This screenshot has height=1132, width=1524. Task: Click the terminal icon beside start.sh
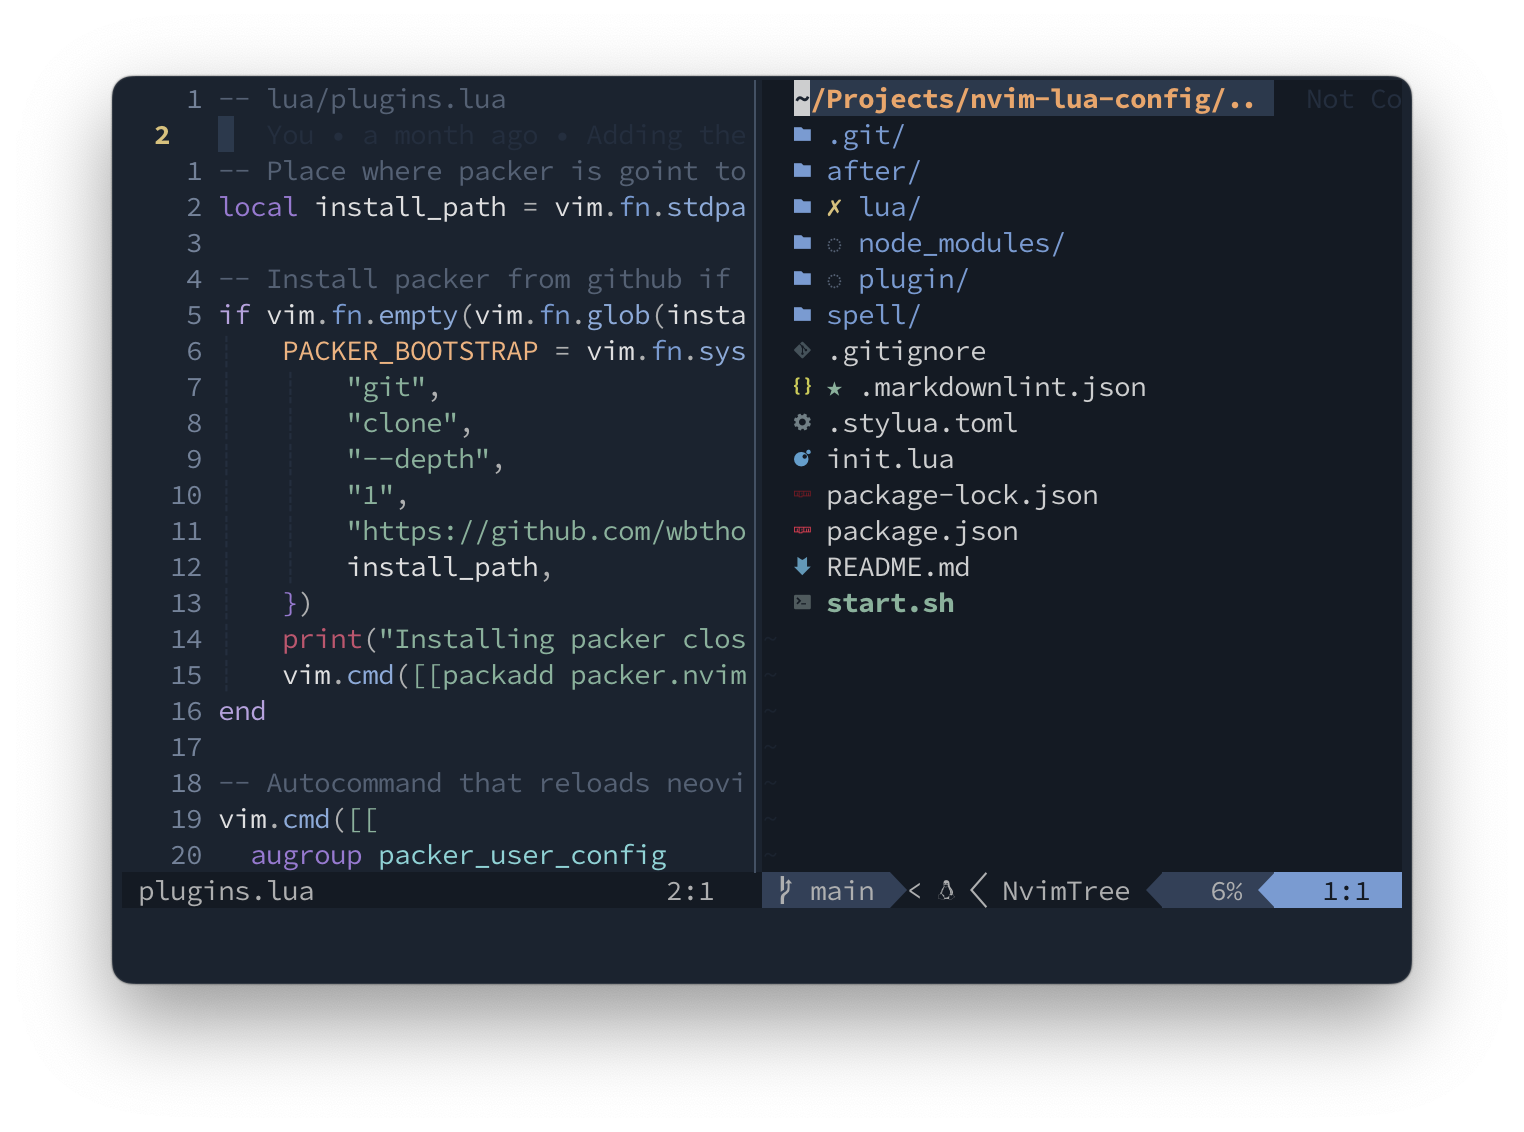click(802, 602)
